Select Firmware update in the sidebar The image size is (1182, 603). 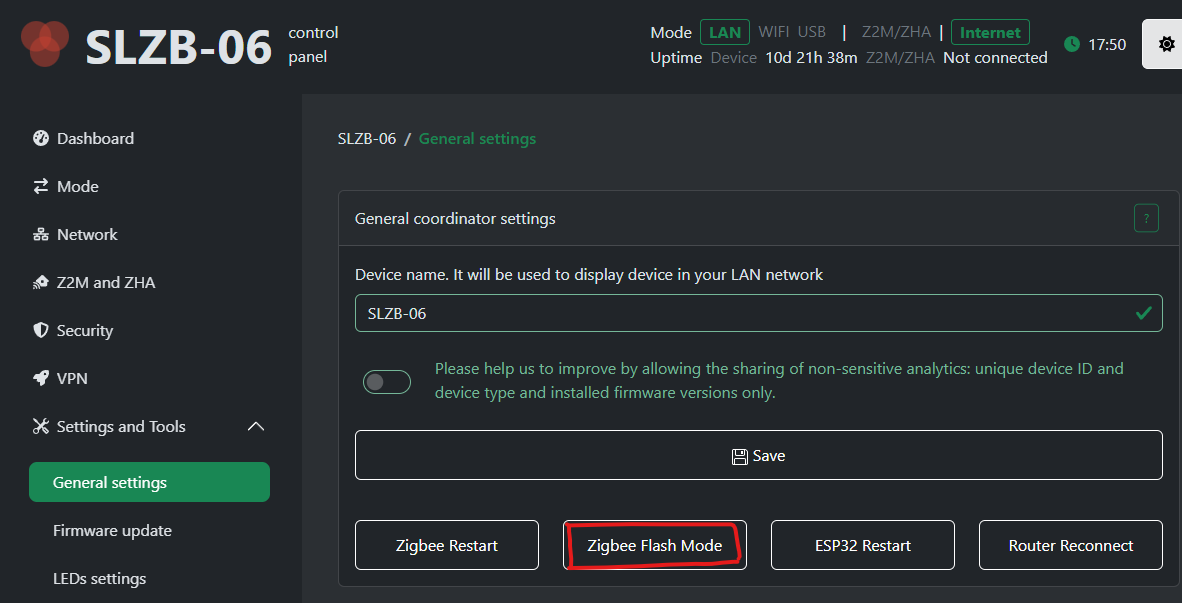[x=111, y=530]
